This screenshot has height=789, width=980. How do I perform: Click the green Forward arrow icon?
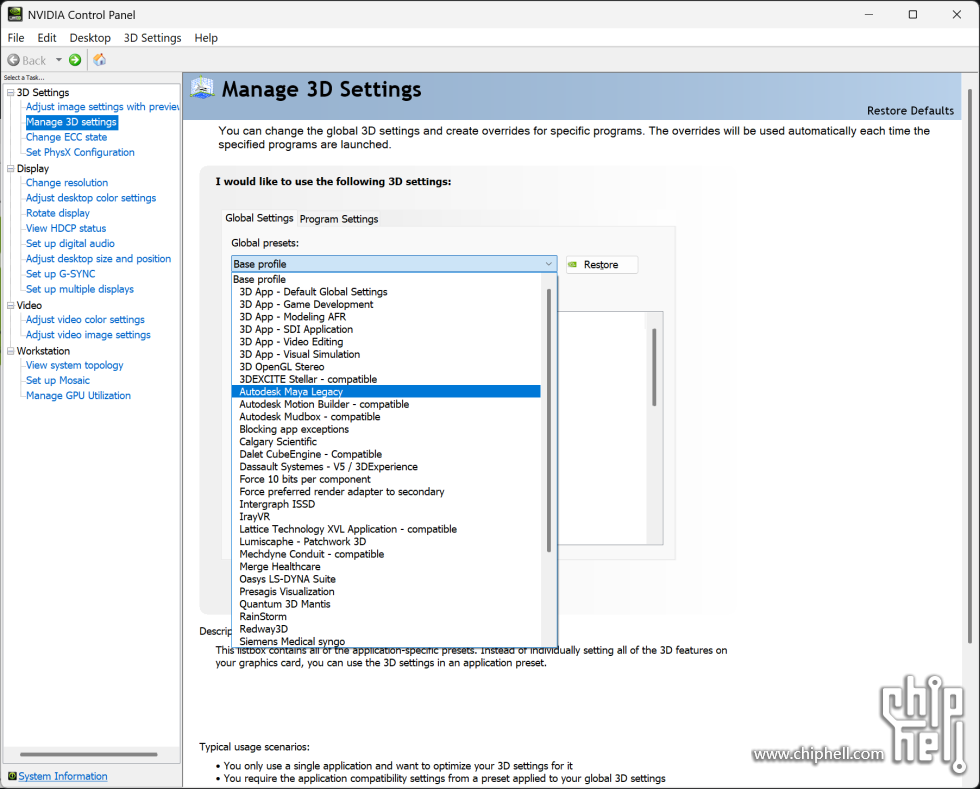[x=75, y=60]
